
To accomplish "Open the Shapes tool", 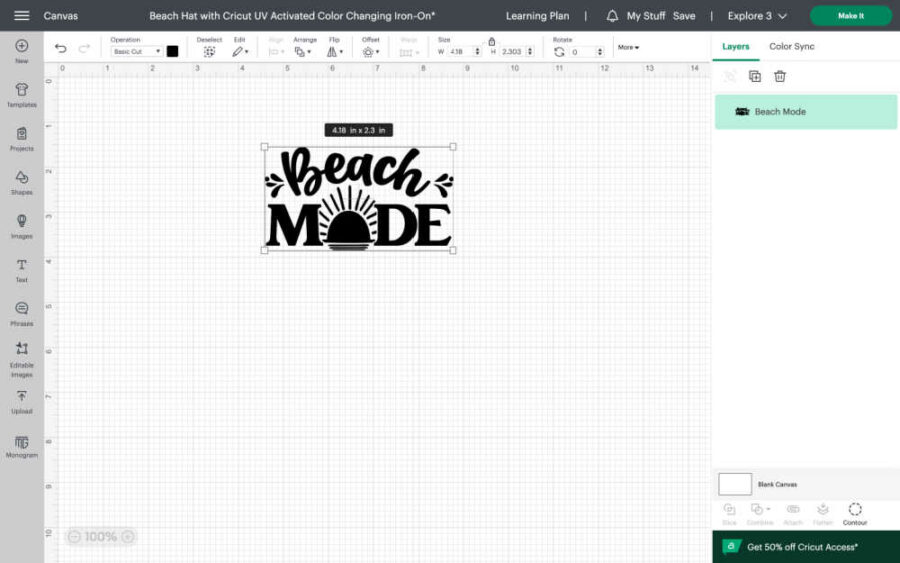I will point(21,181).
